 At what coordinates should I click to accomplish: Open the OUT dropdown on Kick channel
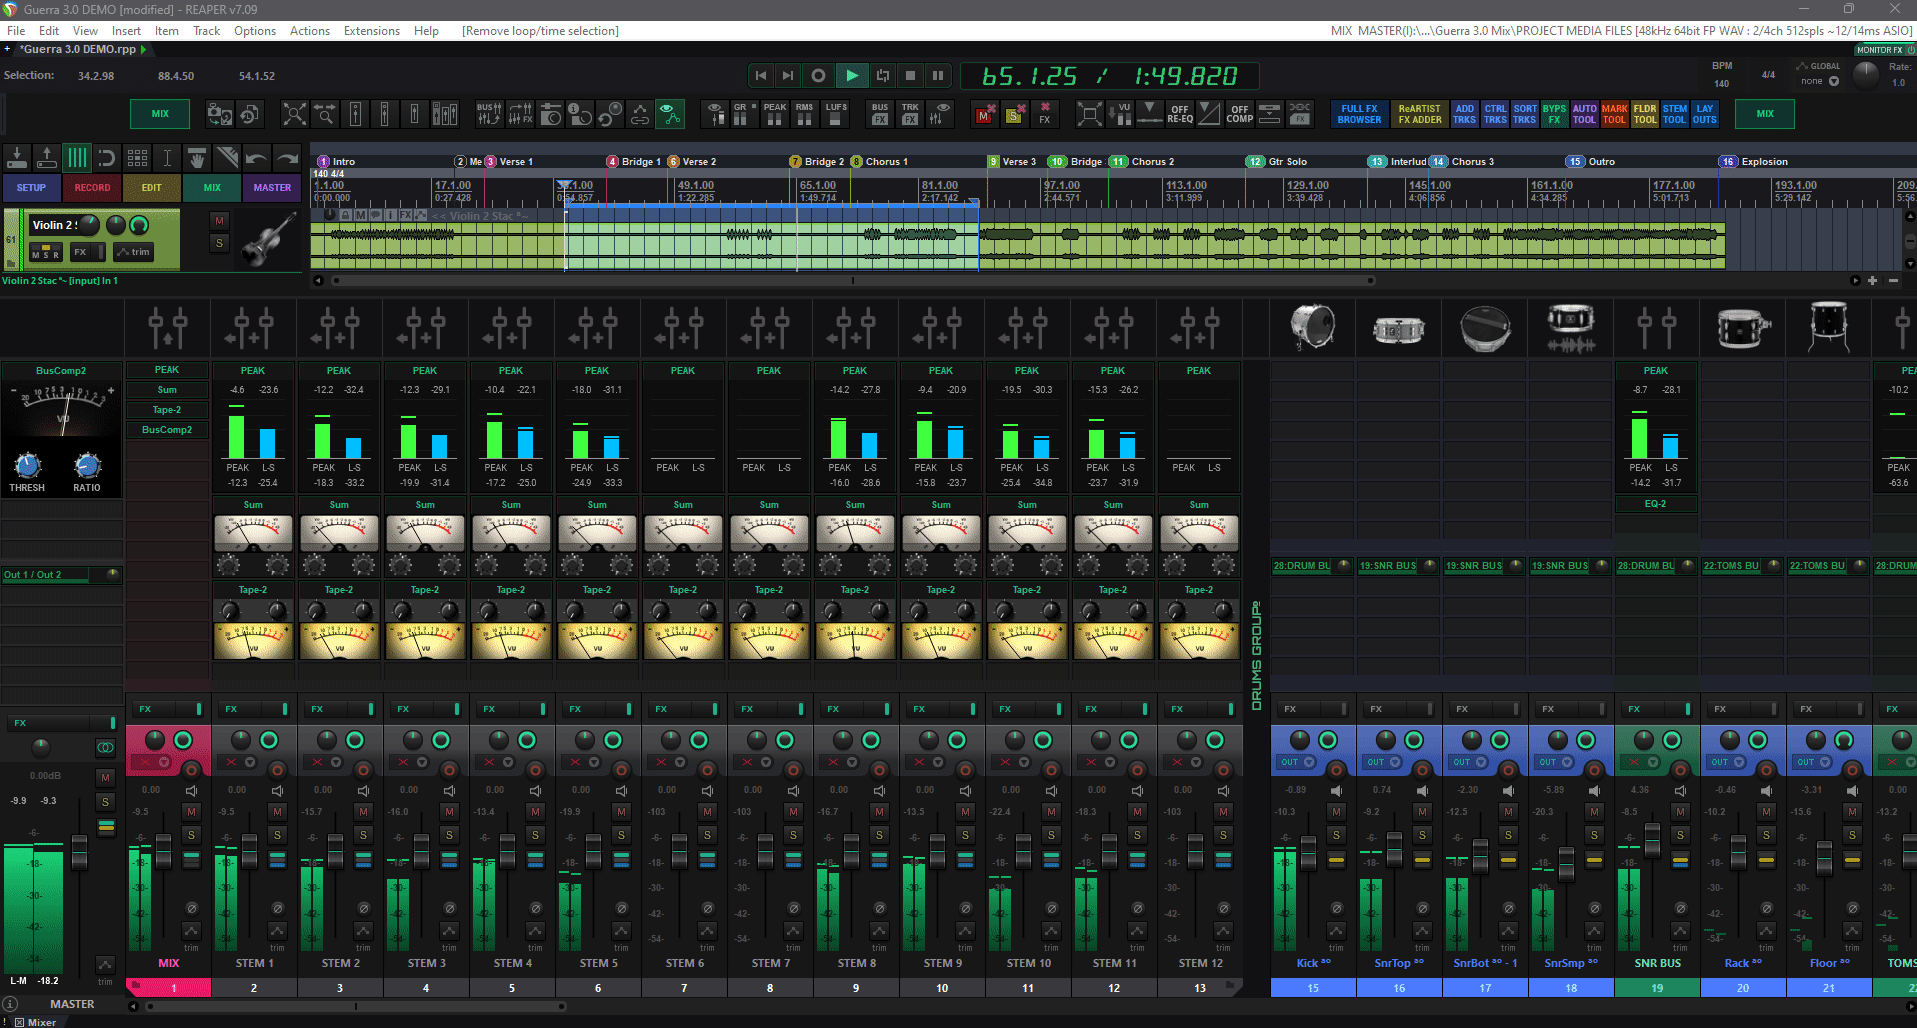pyautogui.click(x=1297, y=762)
